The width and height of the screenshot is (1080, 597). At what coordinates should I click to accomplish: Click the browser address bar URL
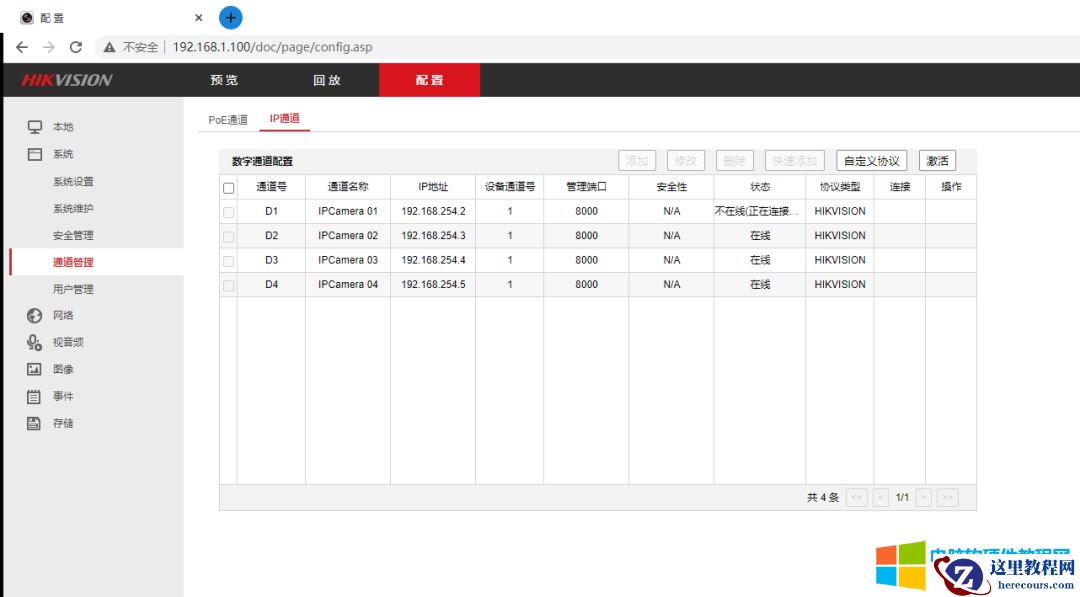click(272, 47)
